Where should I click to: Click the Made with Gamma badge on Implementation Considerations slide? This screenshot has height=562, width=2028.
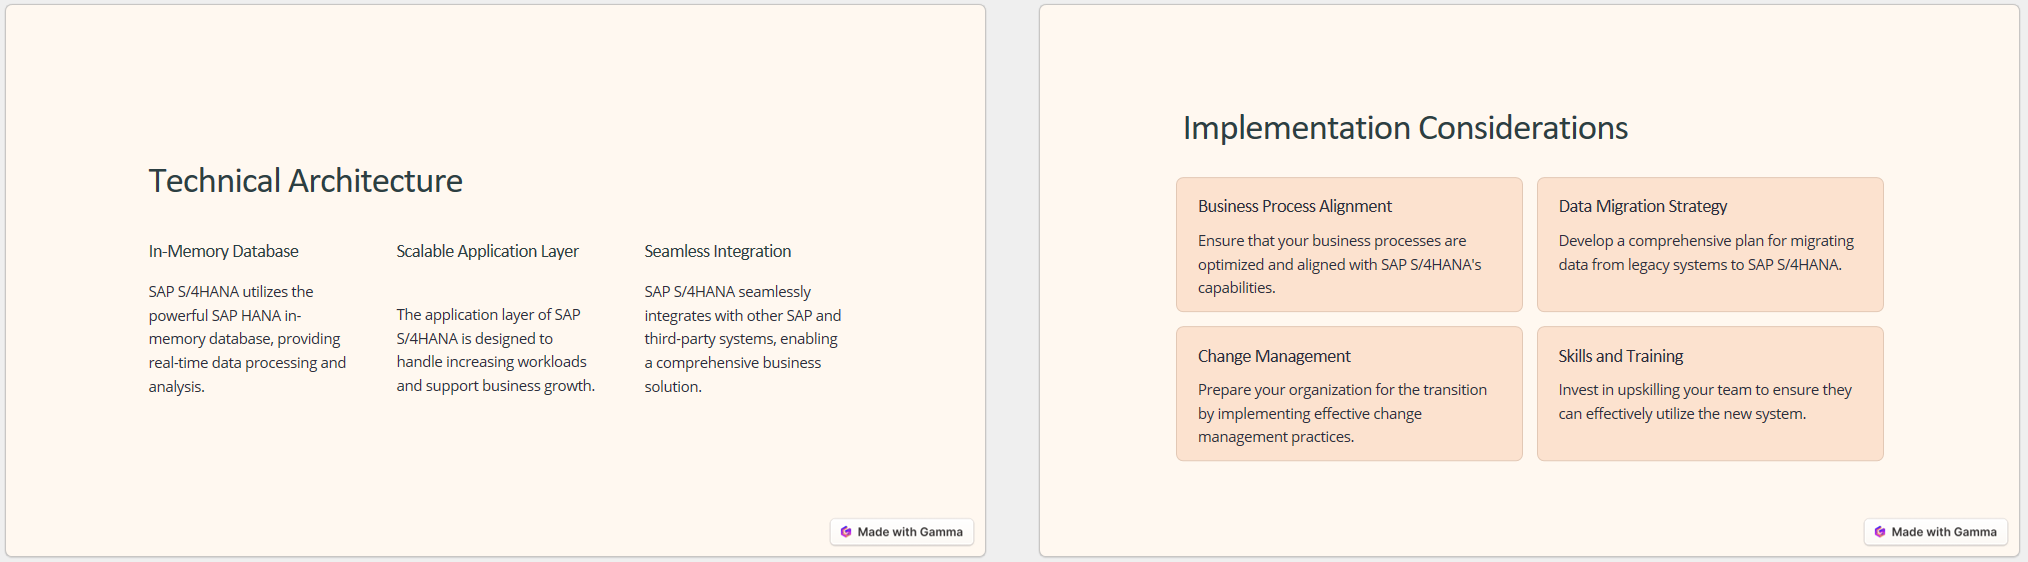pyautogui.click(x=1936, y=532)
